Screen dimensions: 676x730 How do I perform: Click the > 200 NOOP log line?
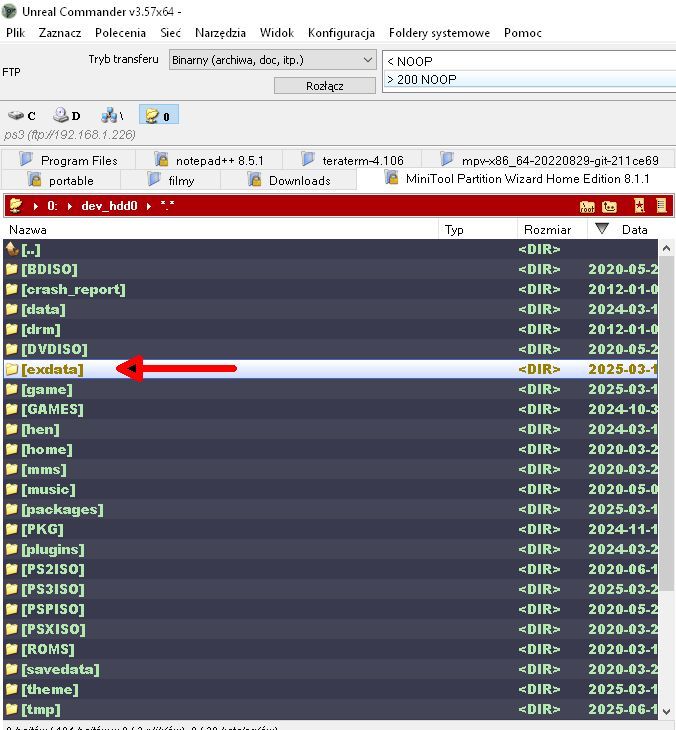pos(530,80)
